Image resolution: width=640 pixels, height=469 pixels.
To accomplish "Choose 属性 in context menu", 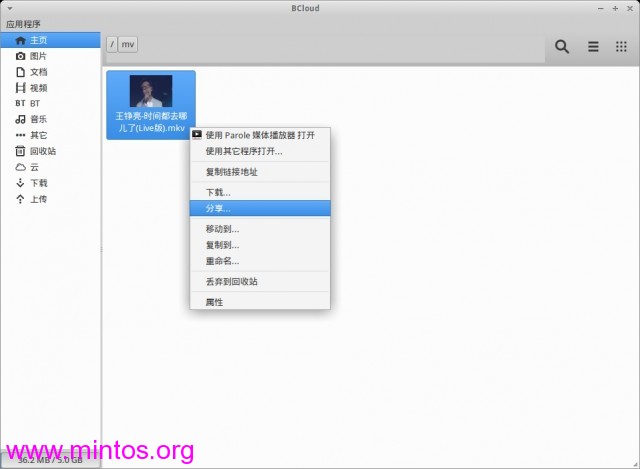I will pos(260,302).
